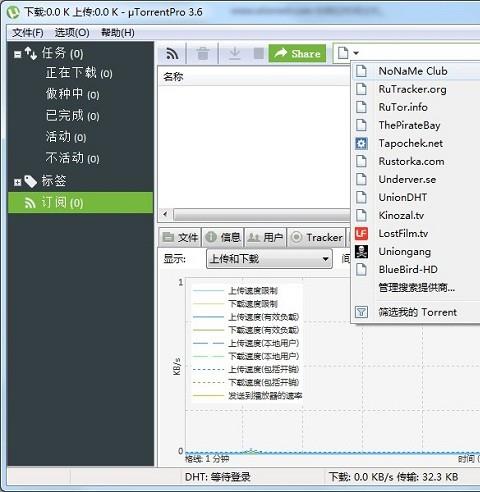This screenshot has width=480, height=492.
Task: Collapse the 任务 tree node
Action: tap(18, 54)
